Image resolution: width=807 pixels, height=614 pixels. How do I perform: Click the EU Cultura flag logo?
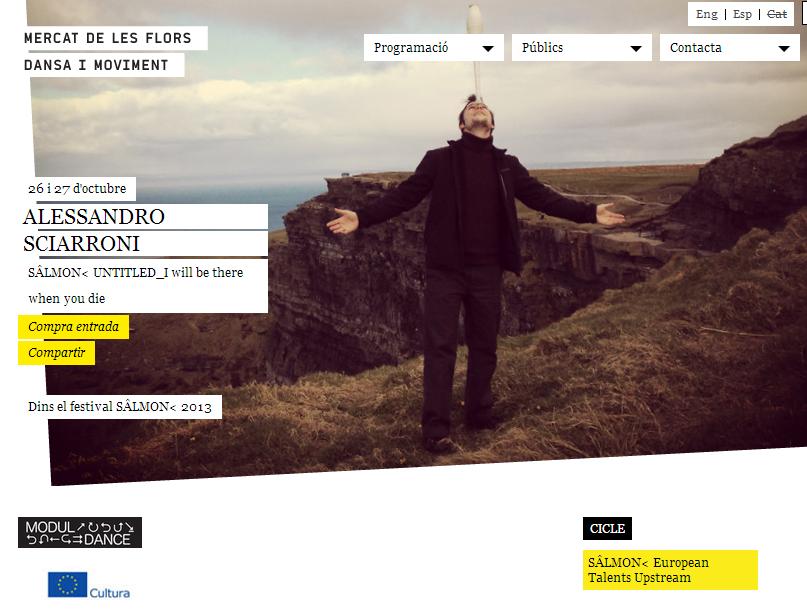pyautogui.click(x=89, y=585)
